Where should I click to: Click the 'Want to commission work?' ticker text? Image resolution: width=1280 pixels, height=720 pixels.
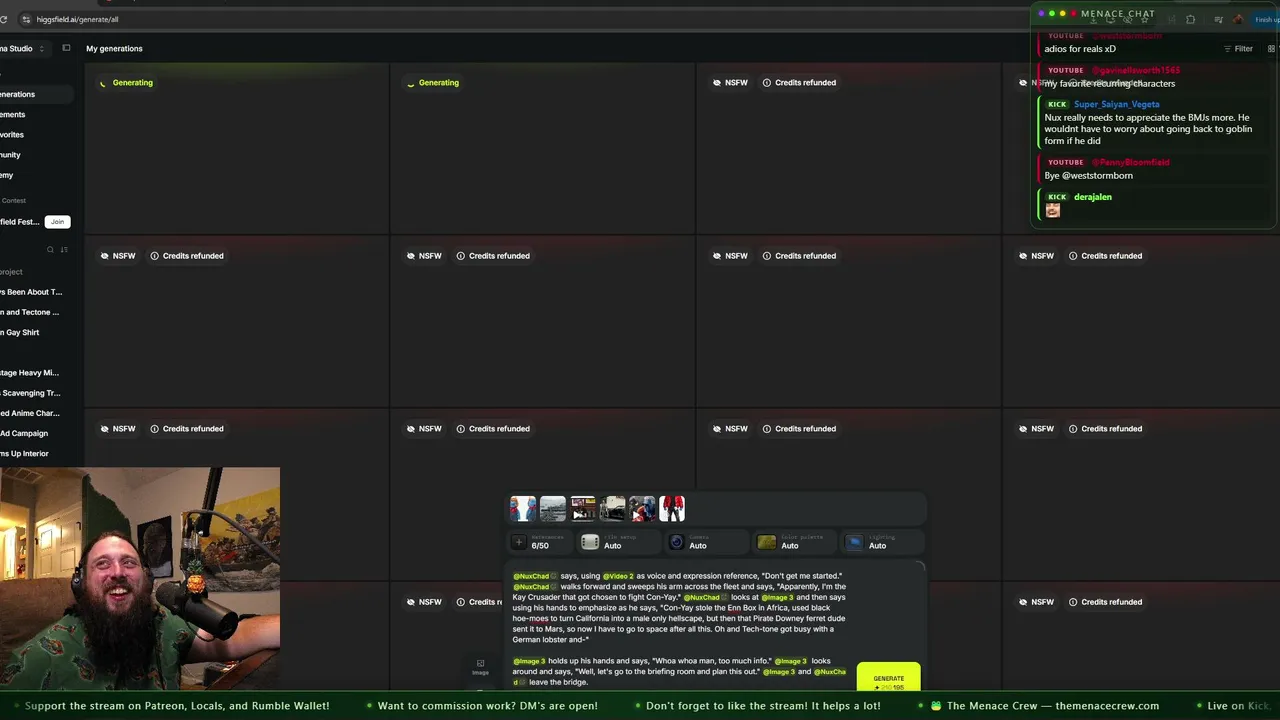[x=488, y=706]
